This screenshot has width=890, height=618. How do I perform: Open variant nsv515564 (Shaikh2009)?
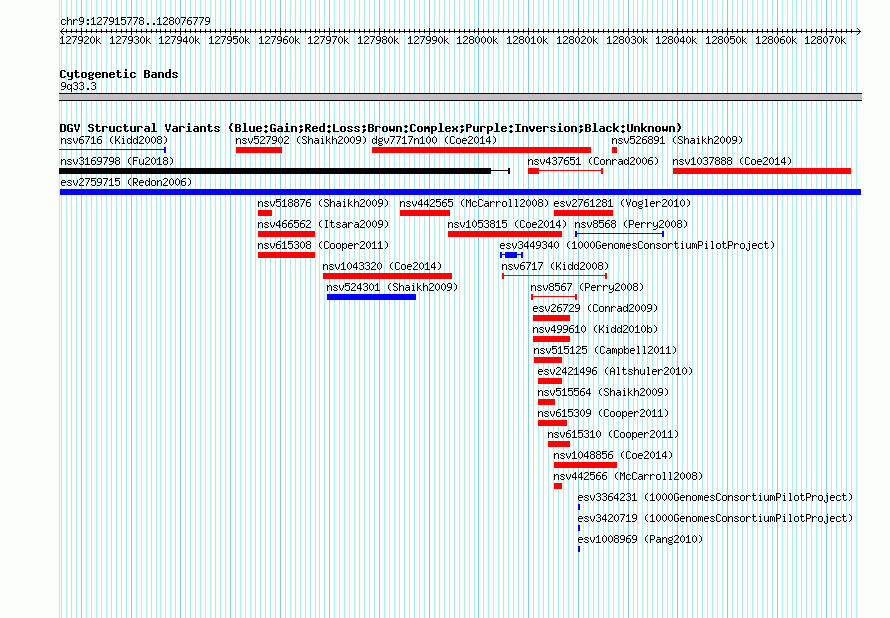(x=603, y=392)
